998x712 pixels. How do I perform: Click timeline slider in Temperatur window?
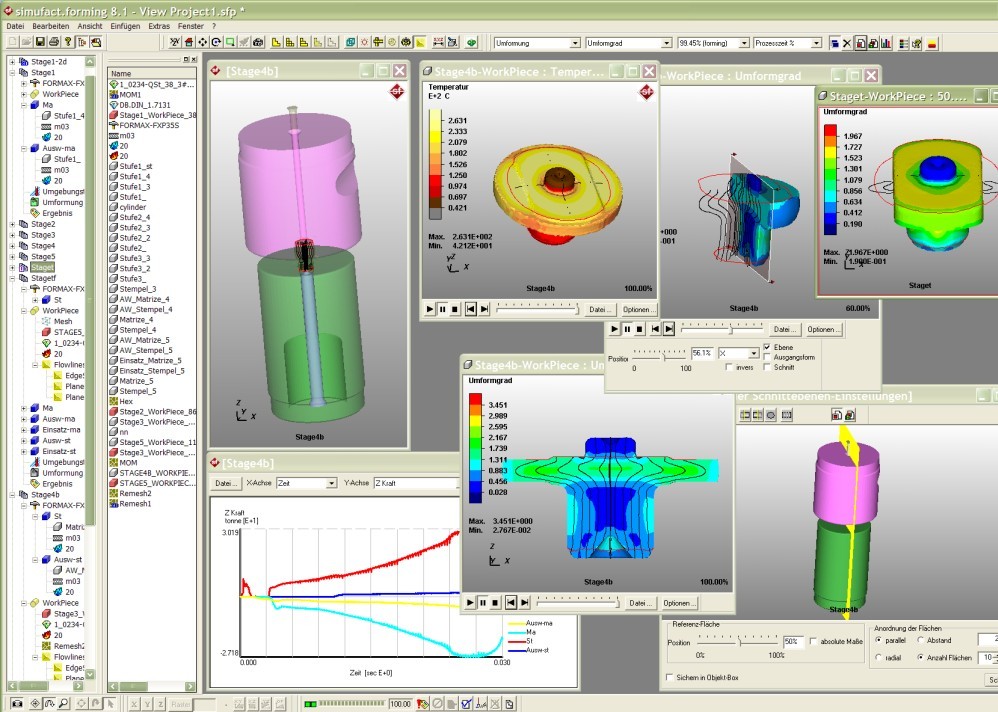[537, 309]
